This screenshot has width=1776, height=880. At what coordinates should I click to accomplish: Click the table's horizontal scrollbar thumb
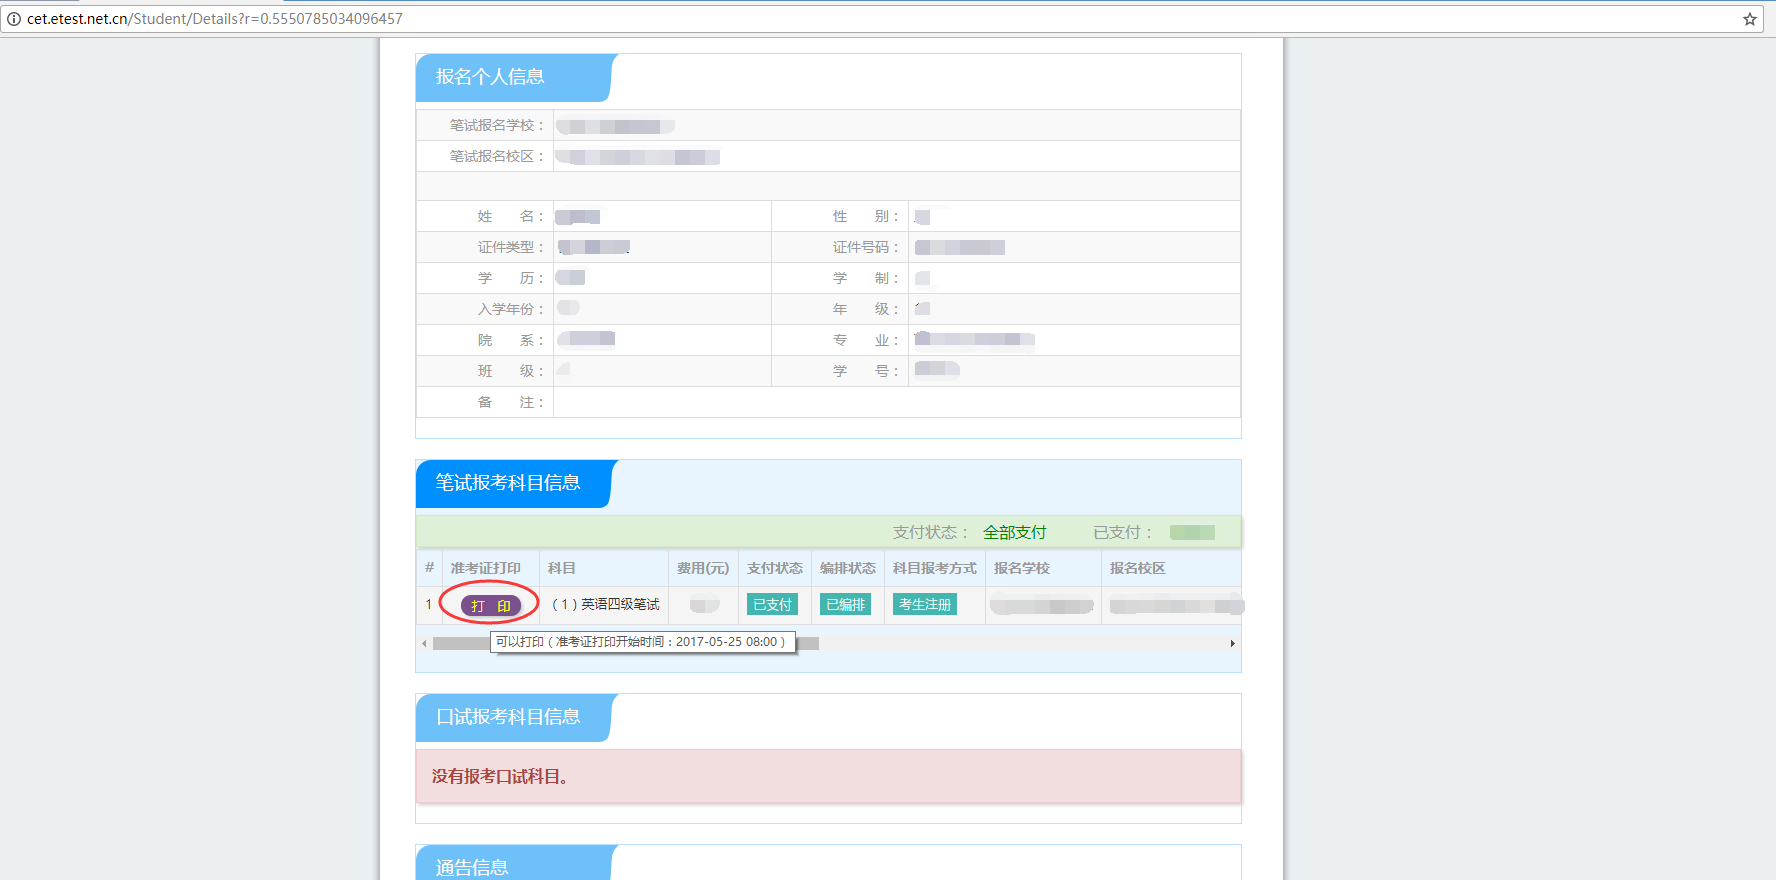tap(460, 643)
